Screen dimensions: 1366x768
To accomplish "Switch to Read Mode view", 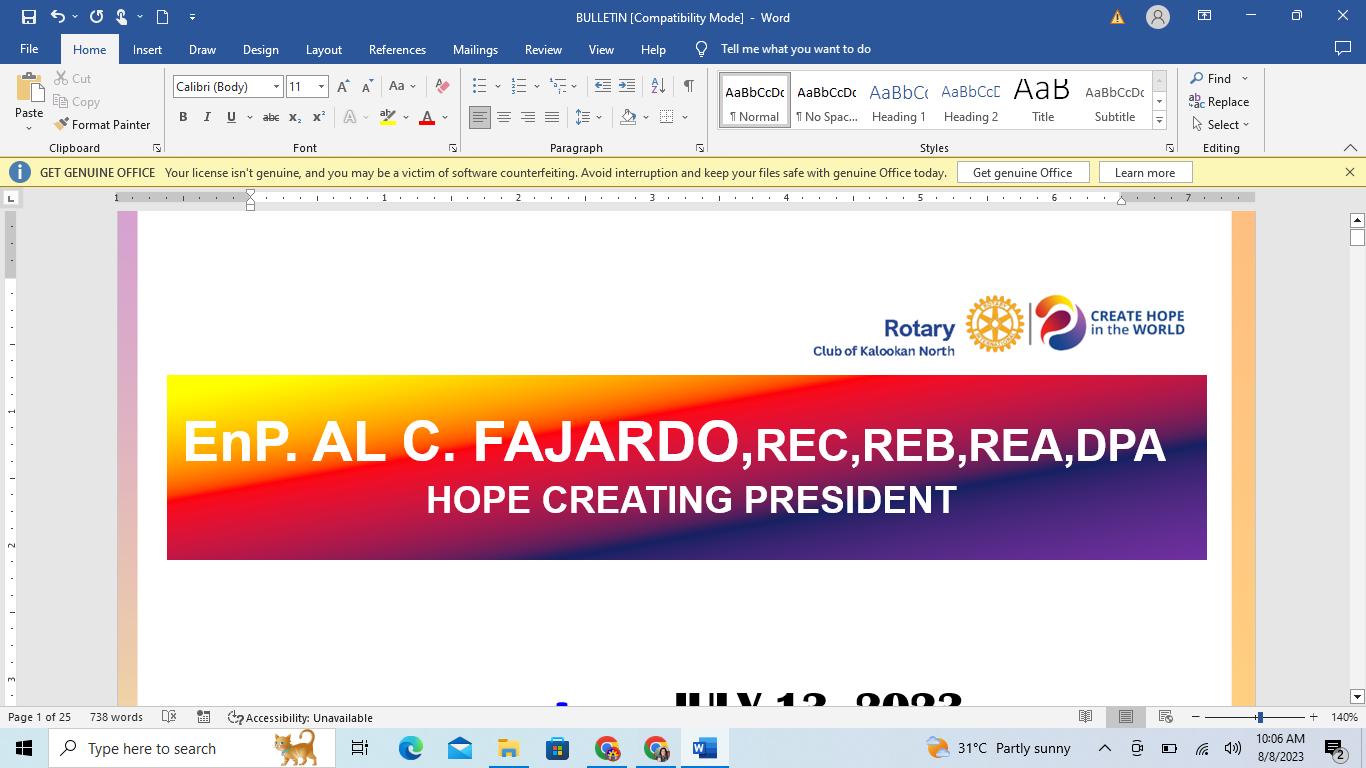I will (x=1085, y=717).
